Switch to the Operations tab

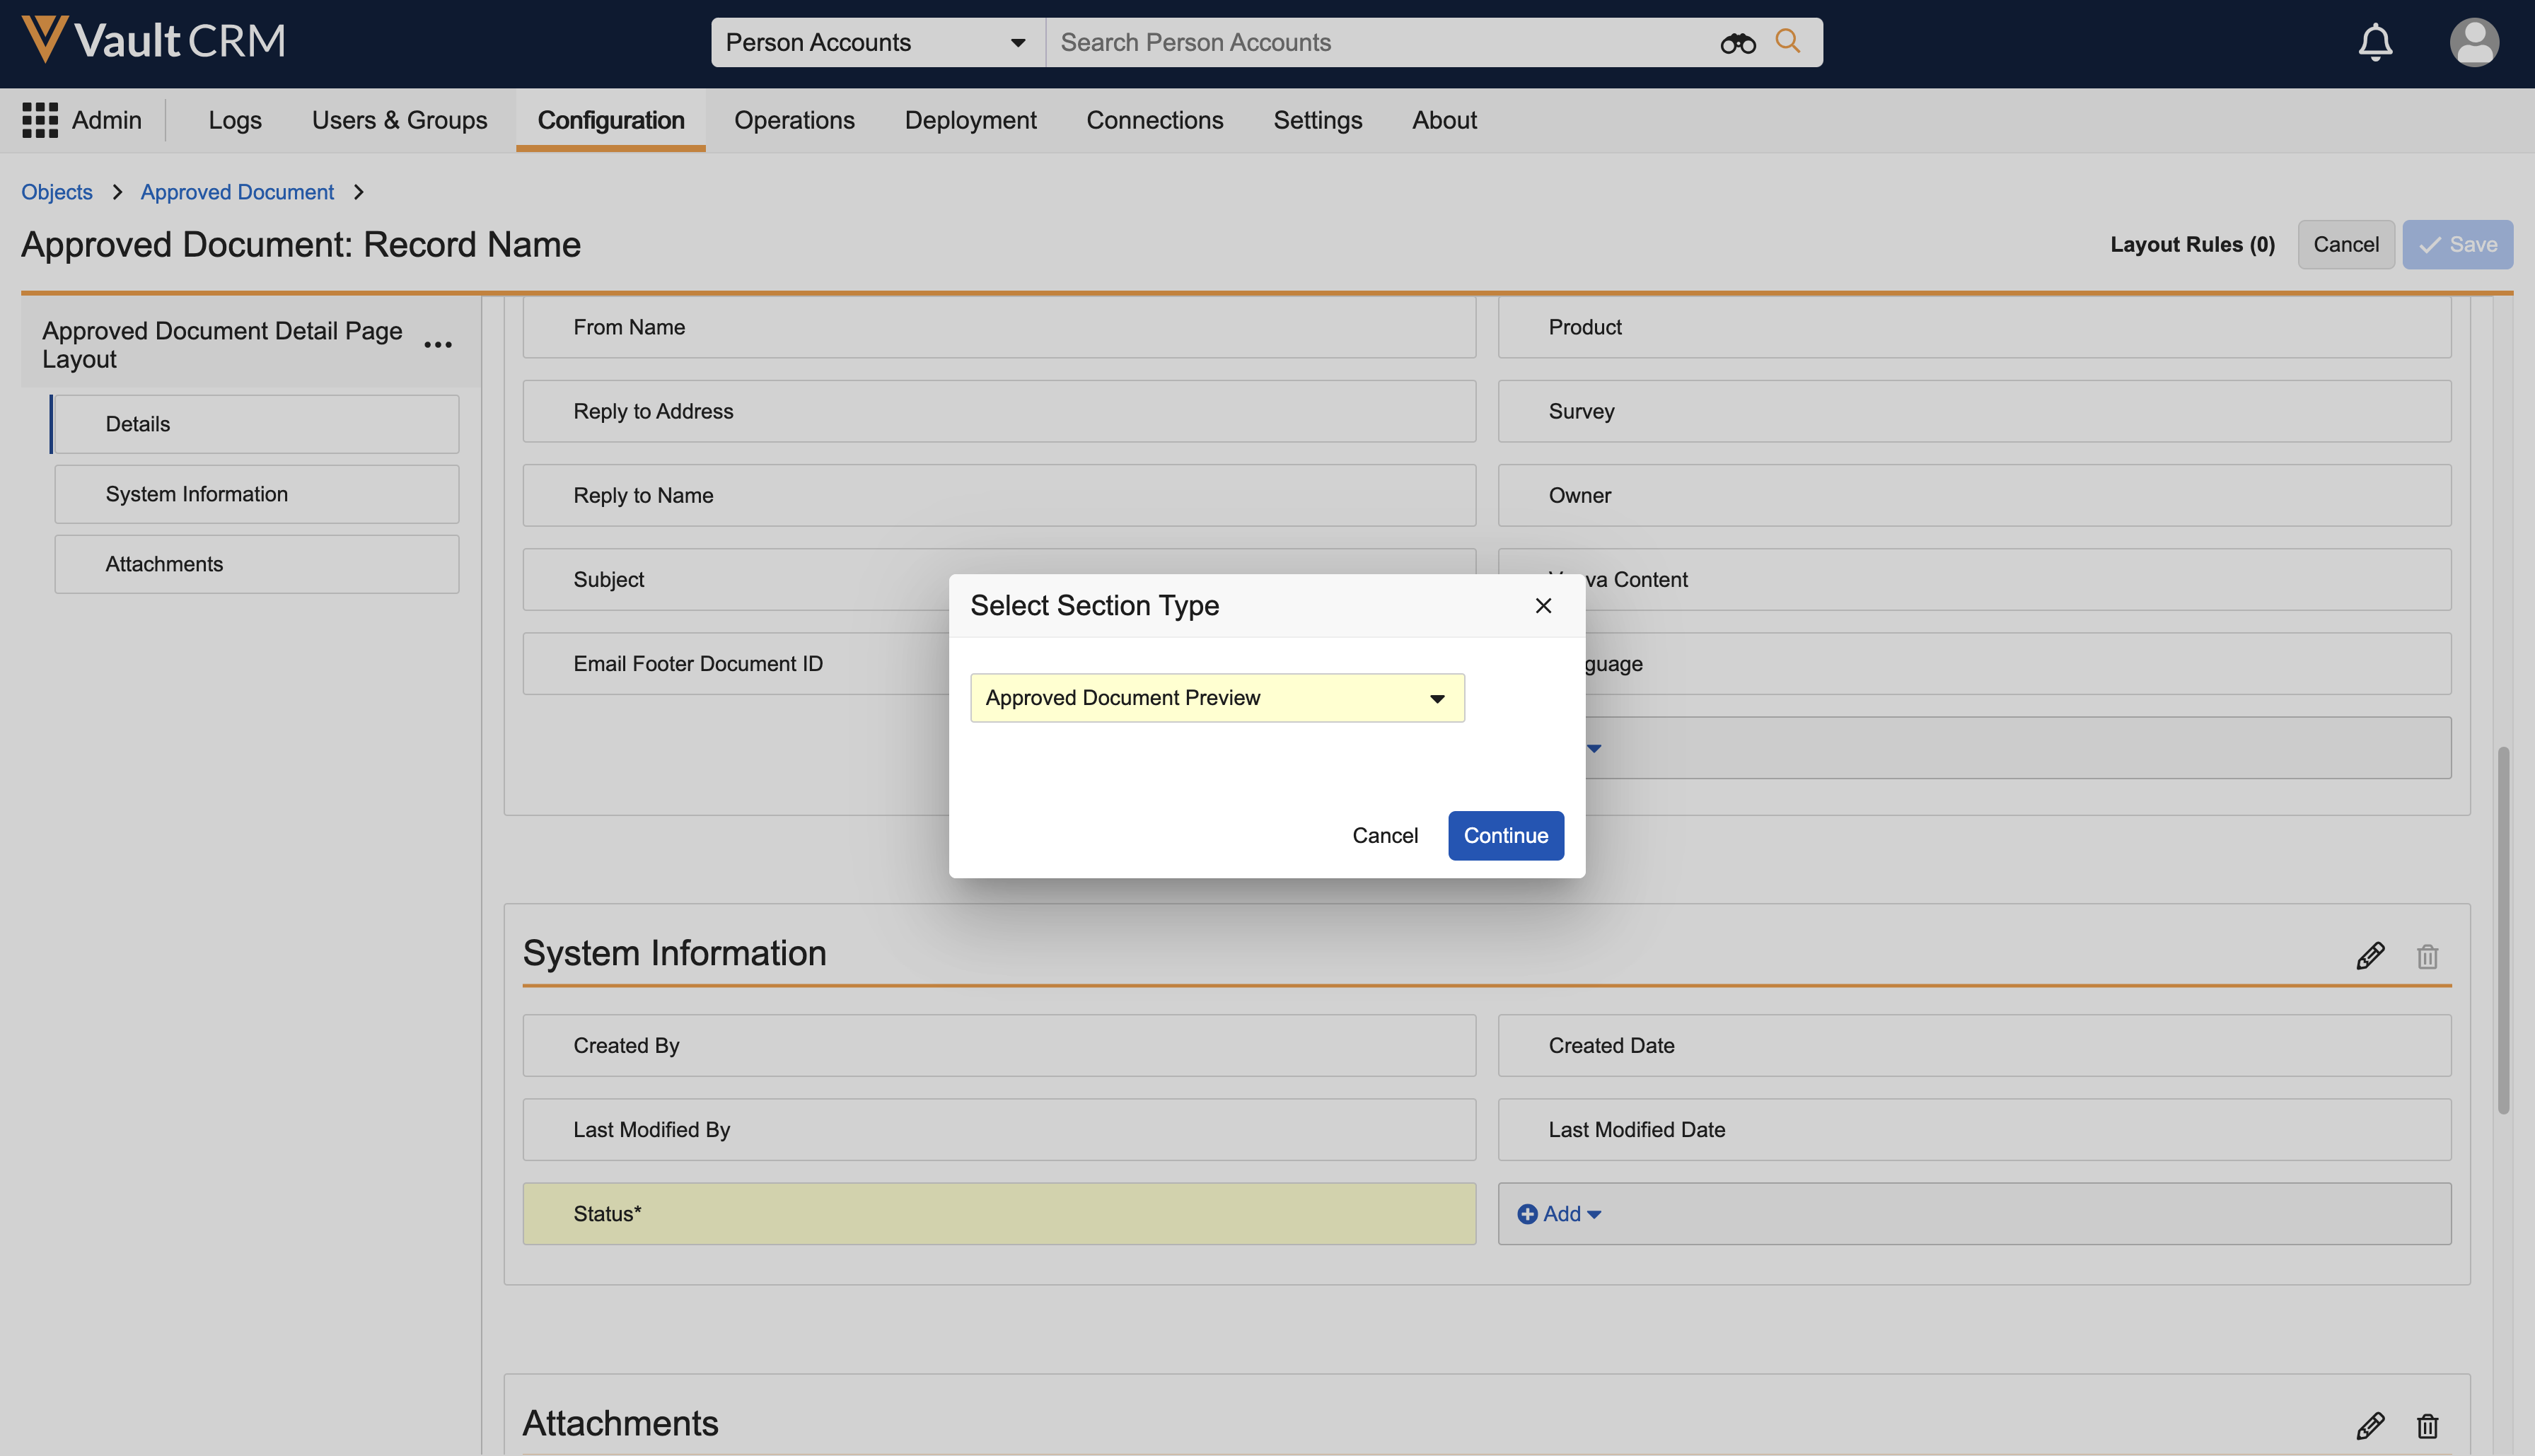[x=794, y=120]
